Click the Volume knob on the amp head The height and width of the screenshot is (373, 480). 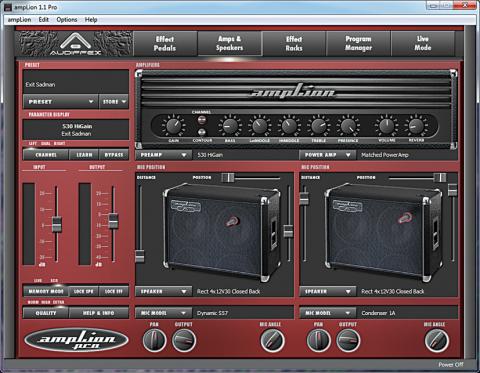tap(386, 126)
